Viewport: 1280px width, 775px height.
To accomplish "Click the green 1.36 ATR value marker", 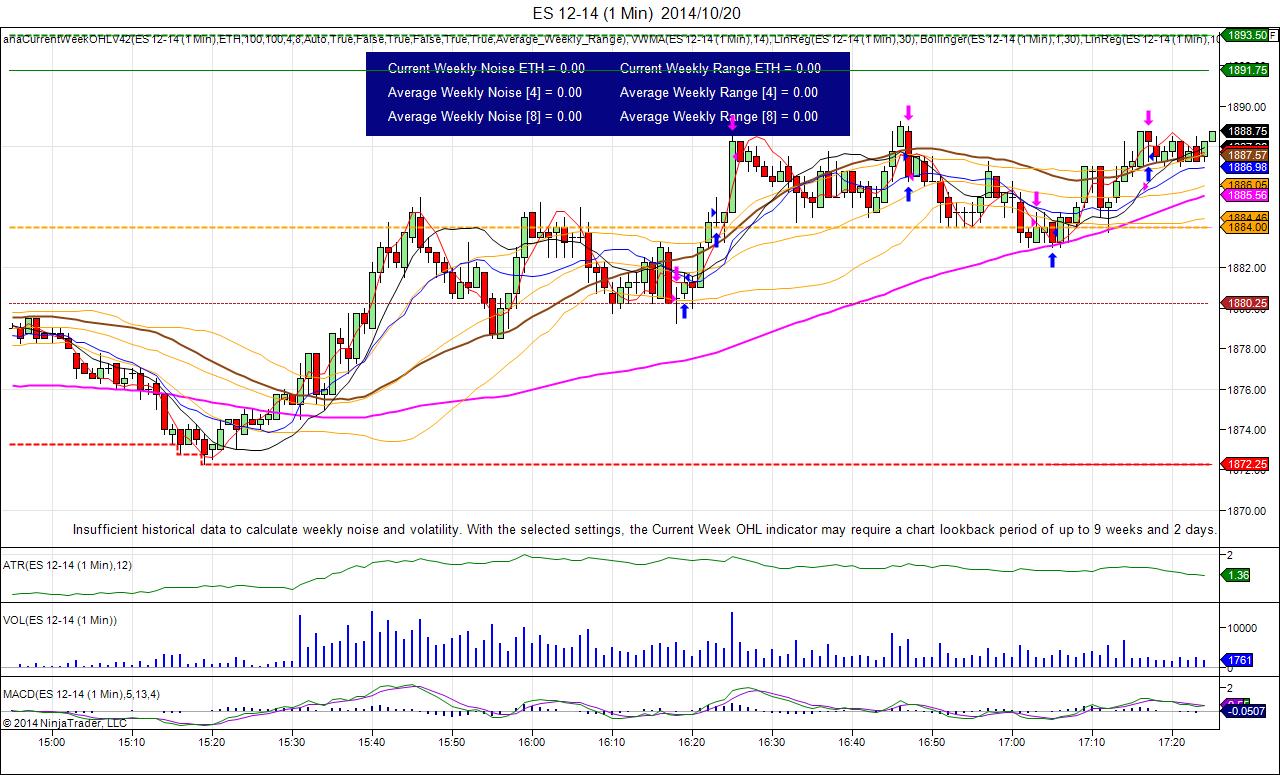I will click(x=1238, y=575).
